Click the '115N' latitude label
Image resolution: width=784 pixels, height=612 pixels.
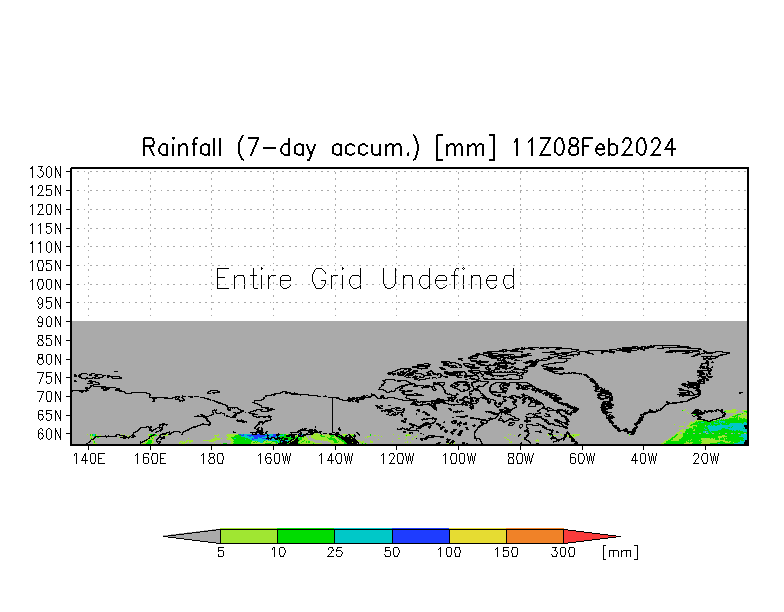coord(45,228)
